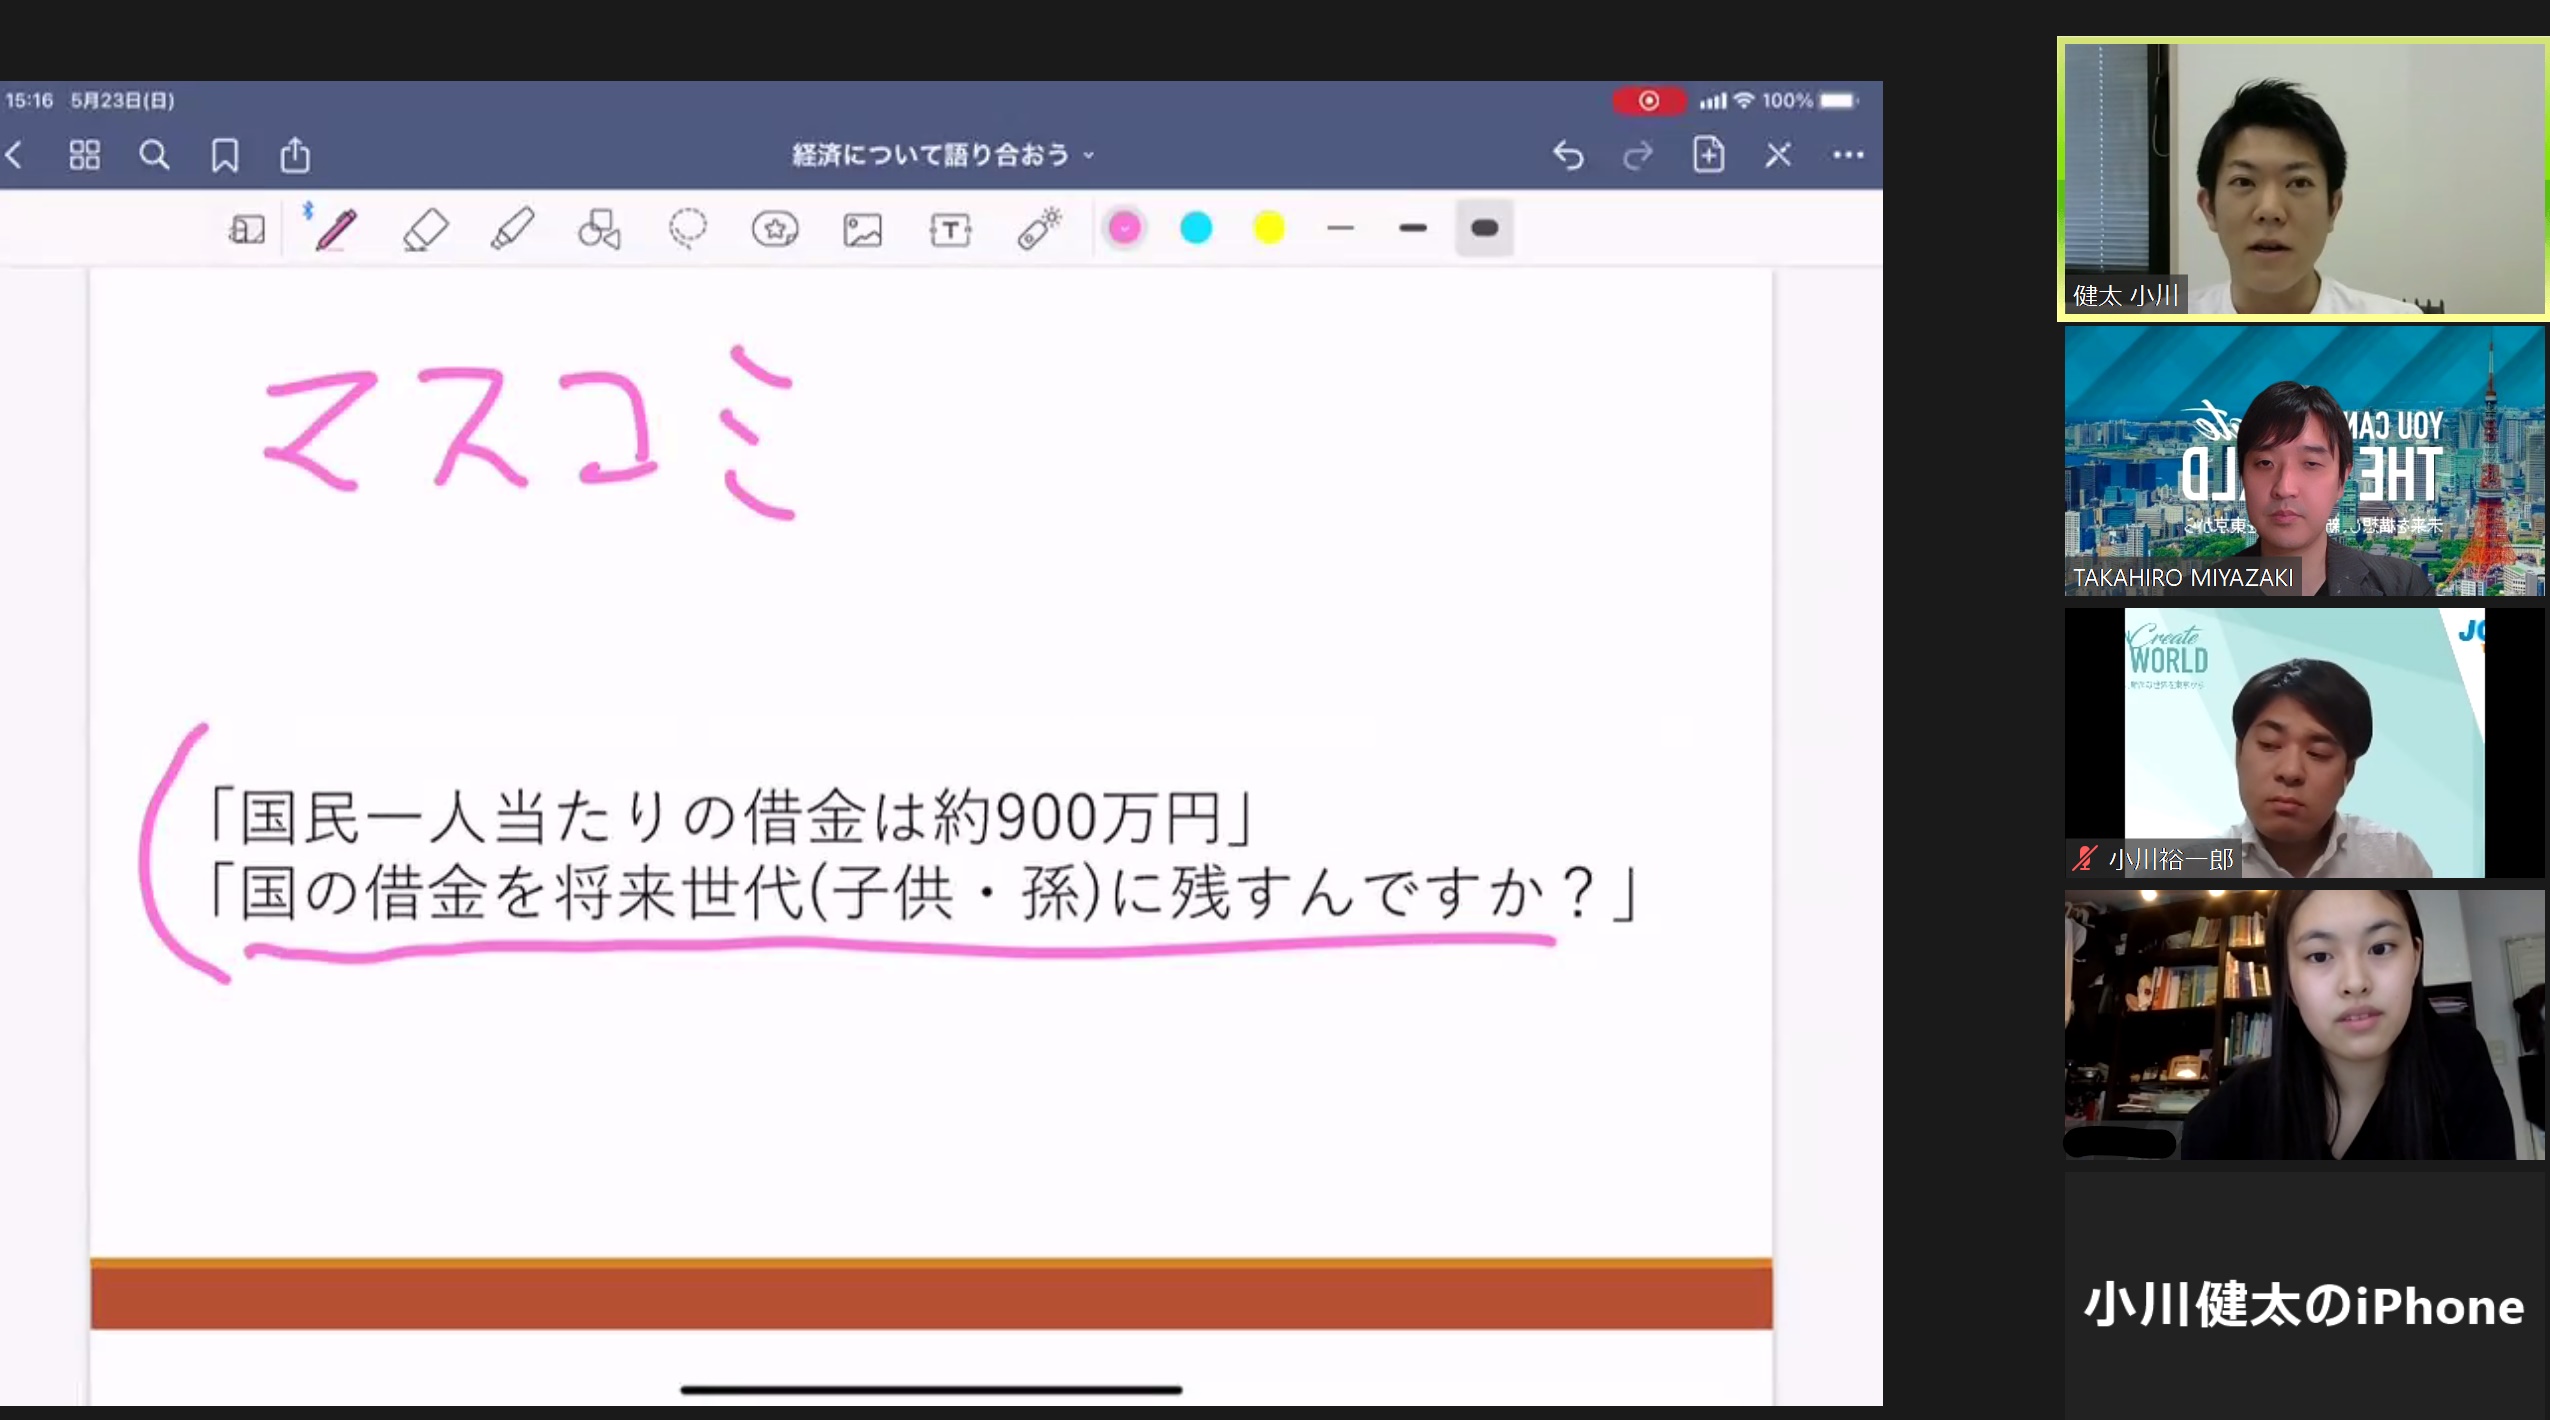Select the Shapes tool
Screen dimensions: 2550x1420
[600, 229]
